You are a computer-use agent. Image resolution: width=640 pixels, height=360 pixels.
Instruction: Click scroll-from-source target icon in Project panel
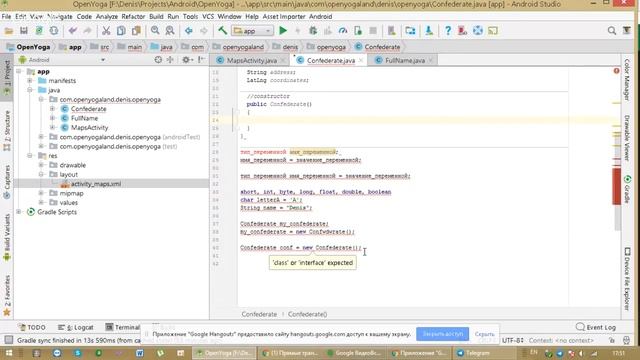[x=158, y=60]
